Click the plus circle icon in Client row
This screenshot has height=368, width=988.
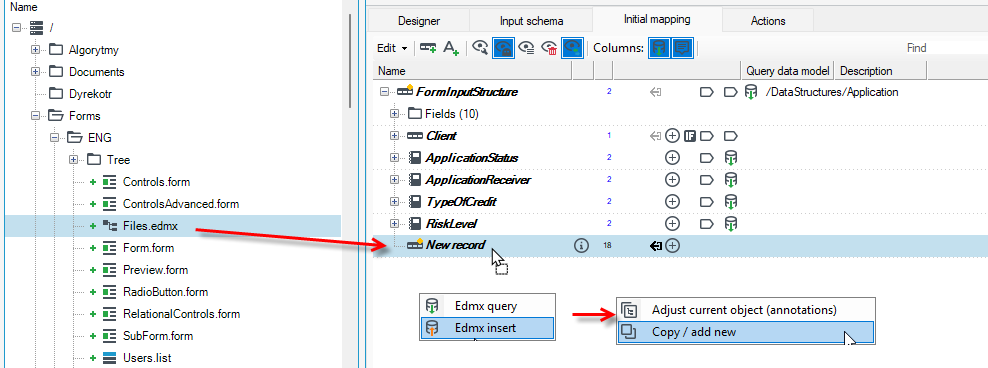pyautogui.click(x=672, y=135)
